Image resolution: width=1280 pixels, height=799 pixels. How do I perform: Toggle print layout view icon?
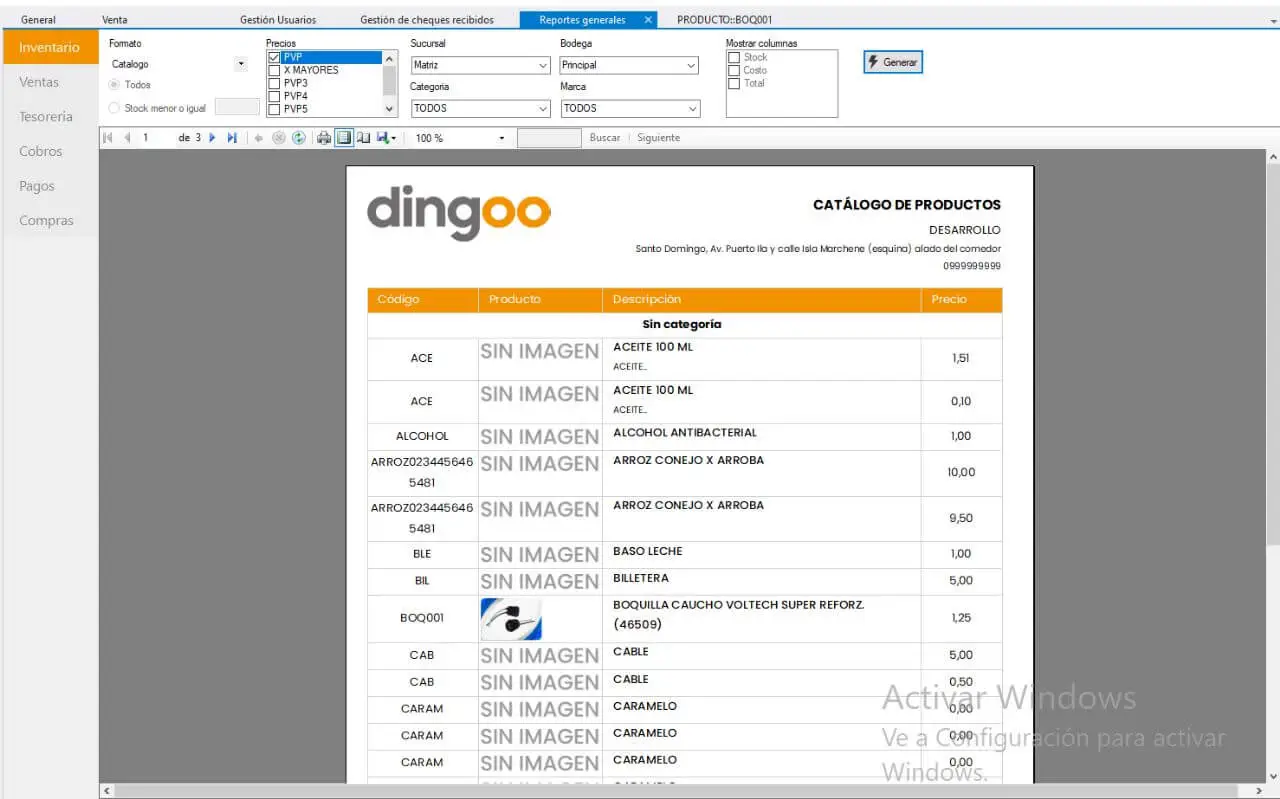pyautogui.click(x=344, y=138)
